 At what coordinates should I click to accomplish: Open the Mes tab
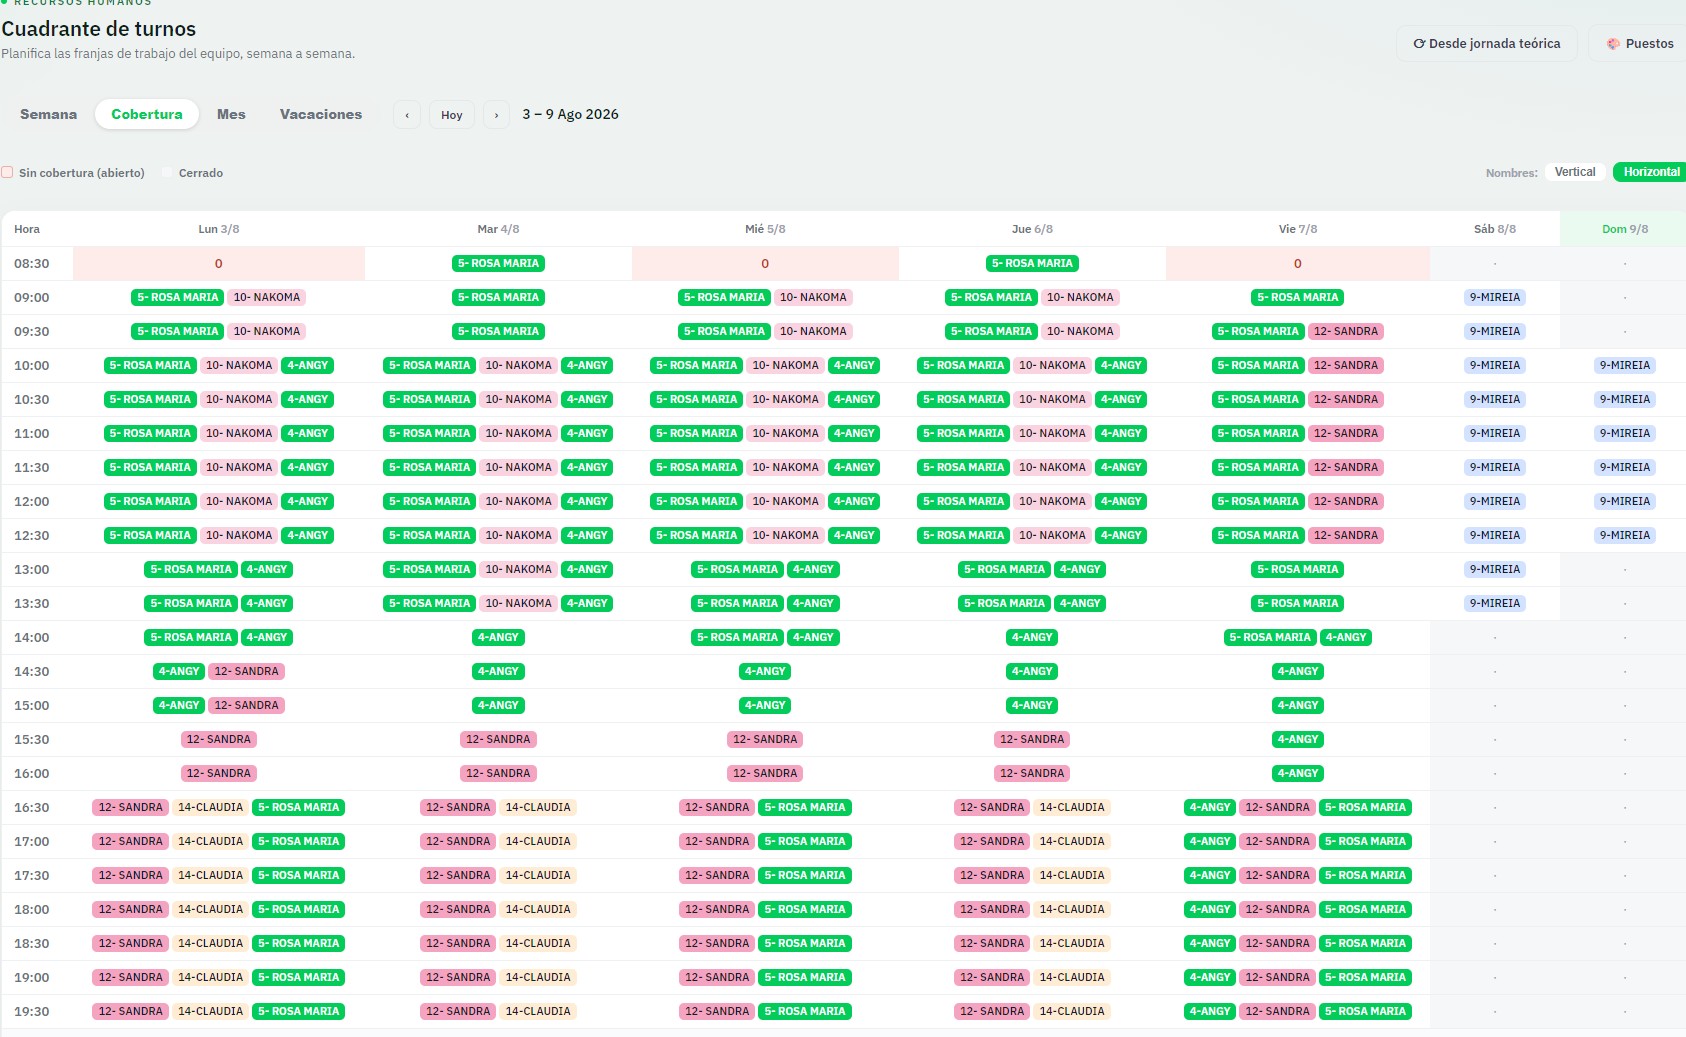(x=231, y=114)
